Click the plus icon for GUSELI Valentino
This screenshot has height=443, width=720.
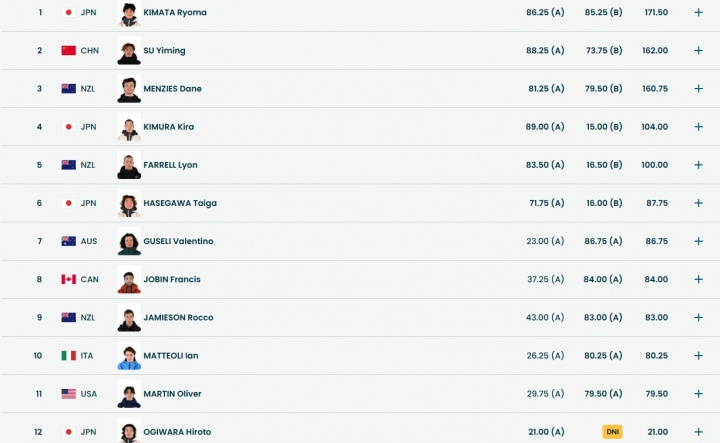click(x=698, y=241)
